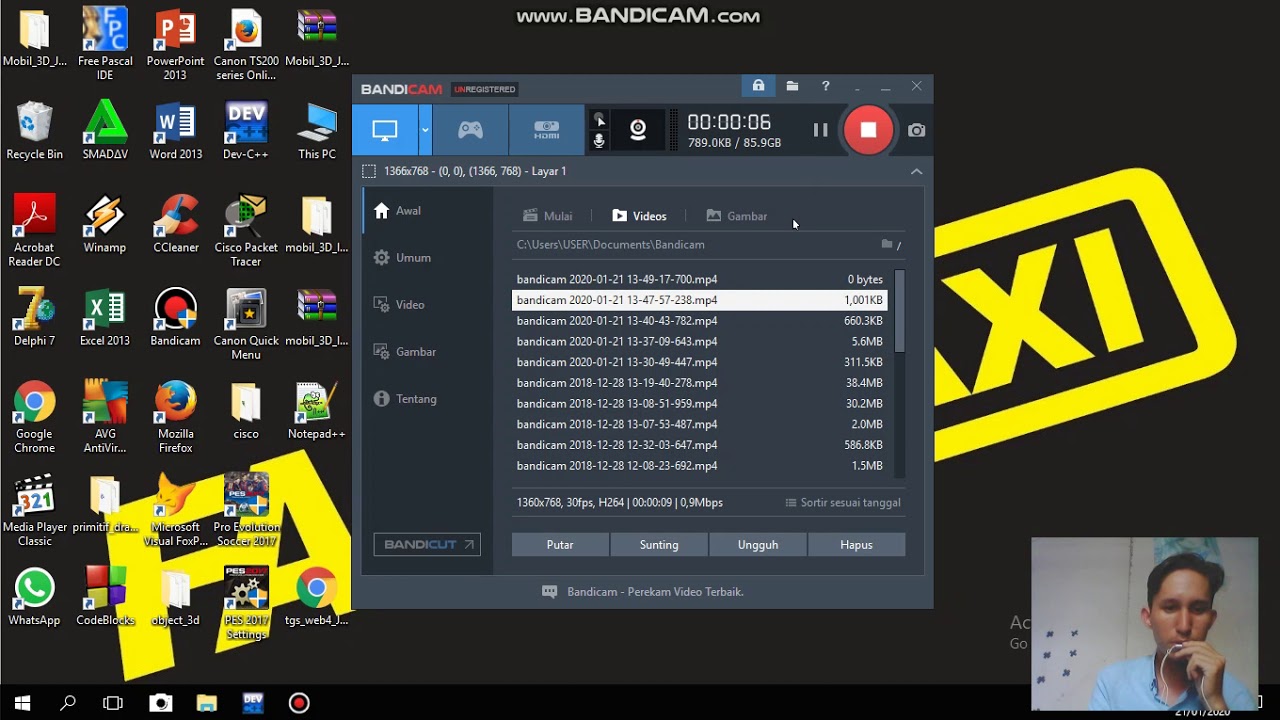Open Bandicam help question mark
1280x720 pixels.
coord(825,86)
